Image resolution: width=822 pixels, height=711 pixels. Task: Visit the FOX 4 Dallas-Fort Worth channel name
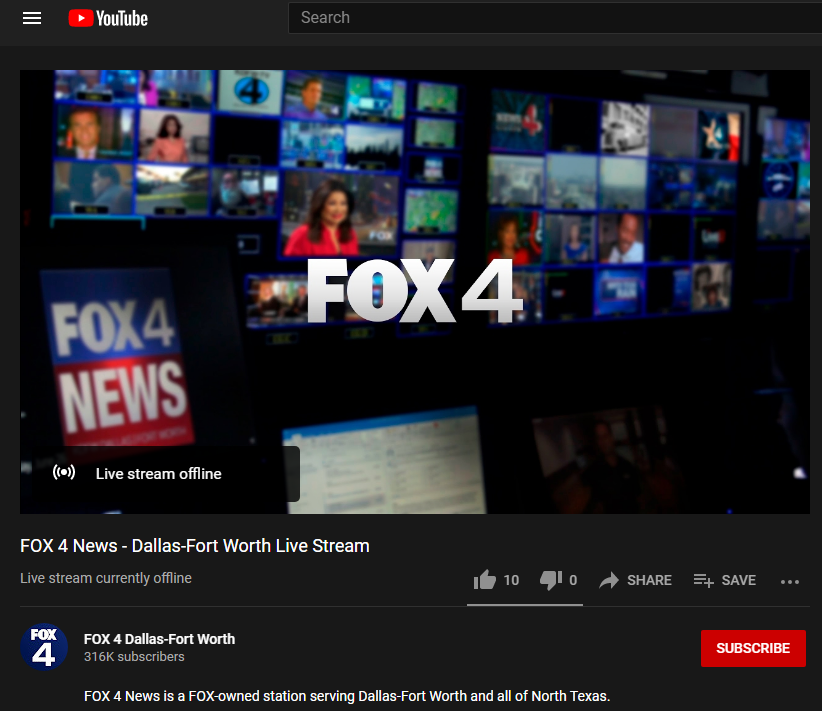(x=159, y=639)
